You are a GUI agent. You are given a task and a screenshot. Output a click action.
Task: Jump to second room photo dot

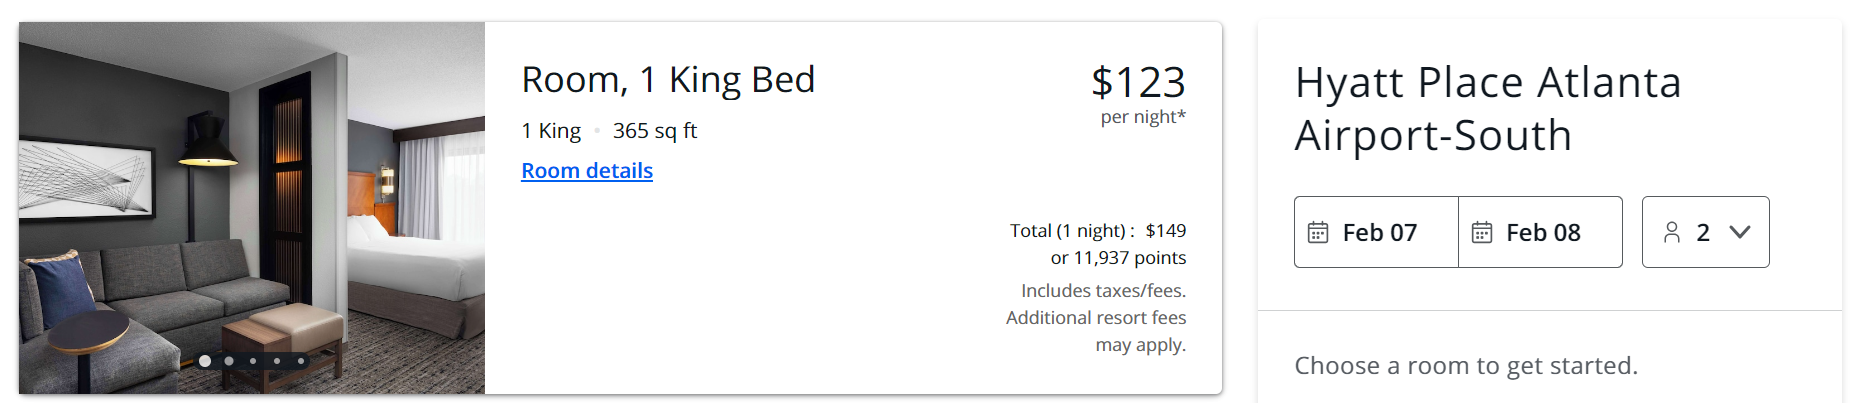[229, 361]
